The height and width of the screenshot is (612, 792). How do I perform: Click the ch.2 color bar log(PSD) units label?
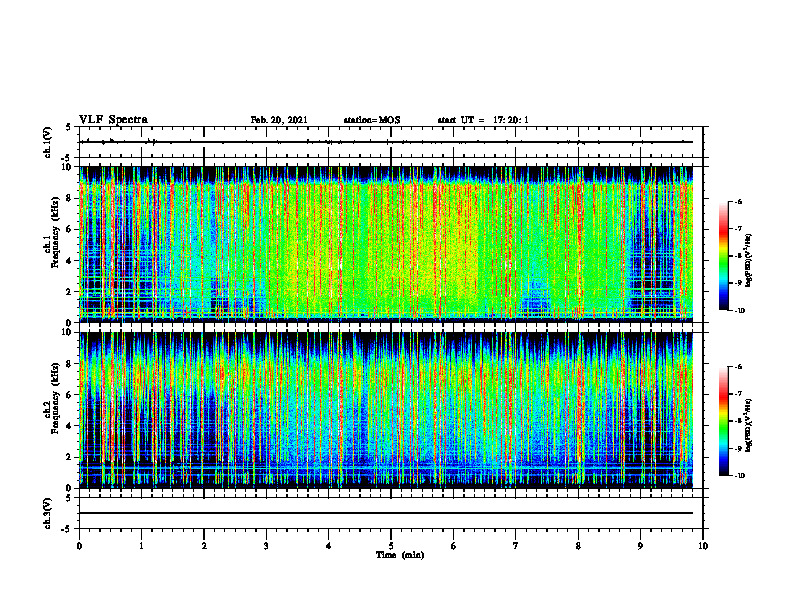[749, 426]
